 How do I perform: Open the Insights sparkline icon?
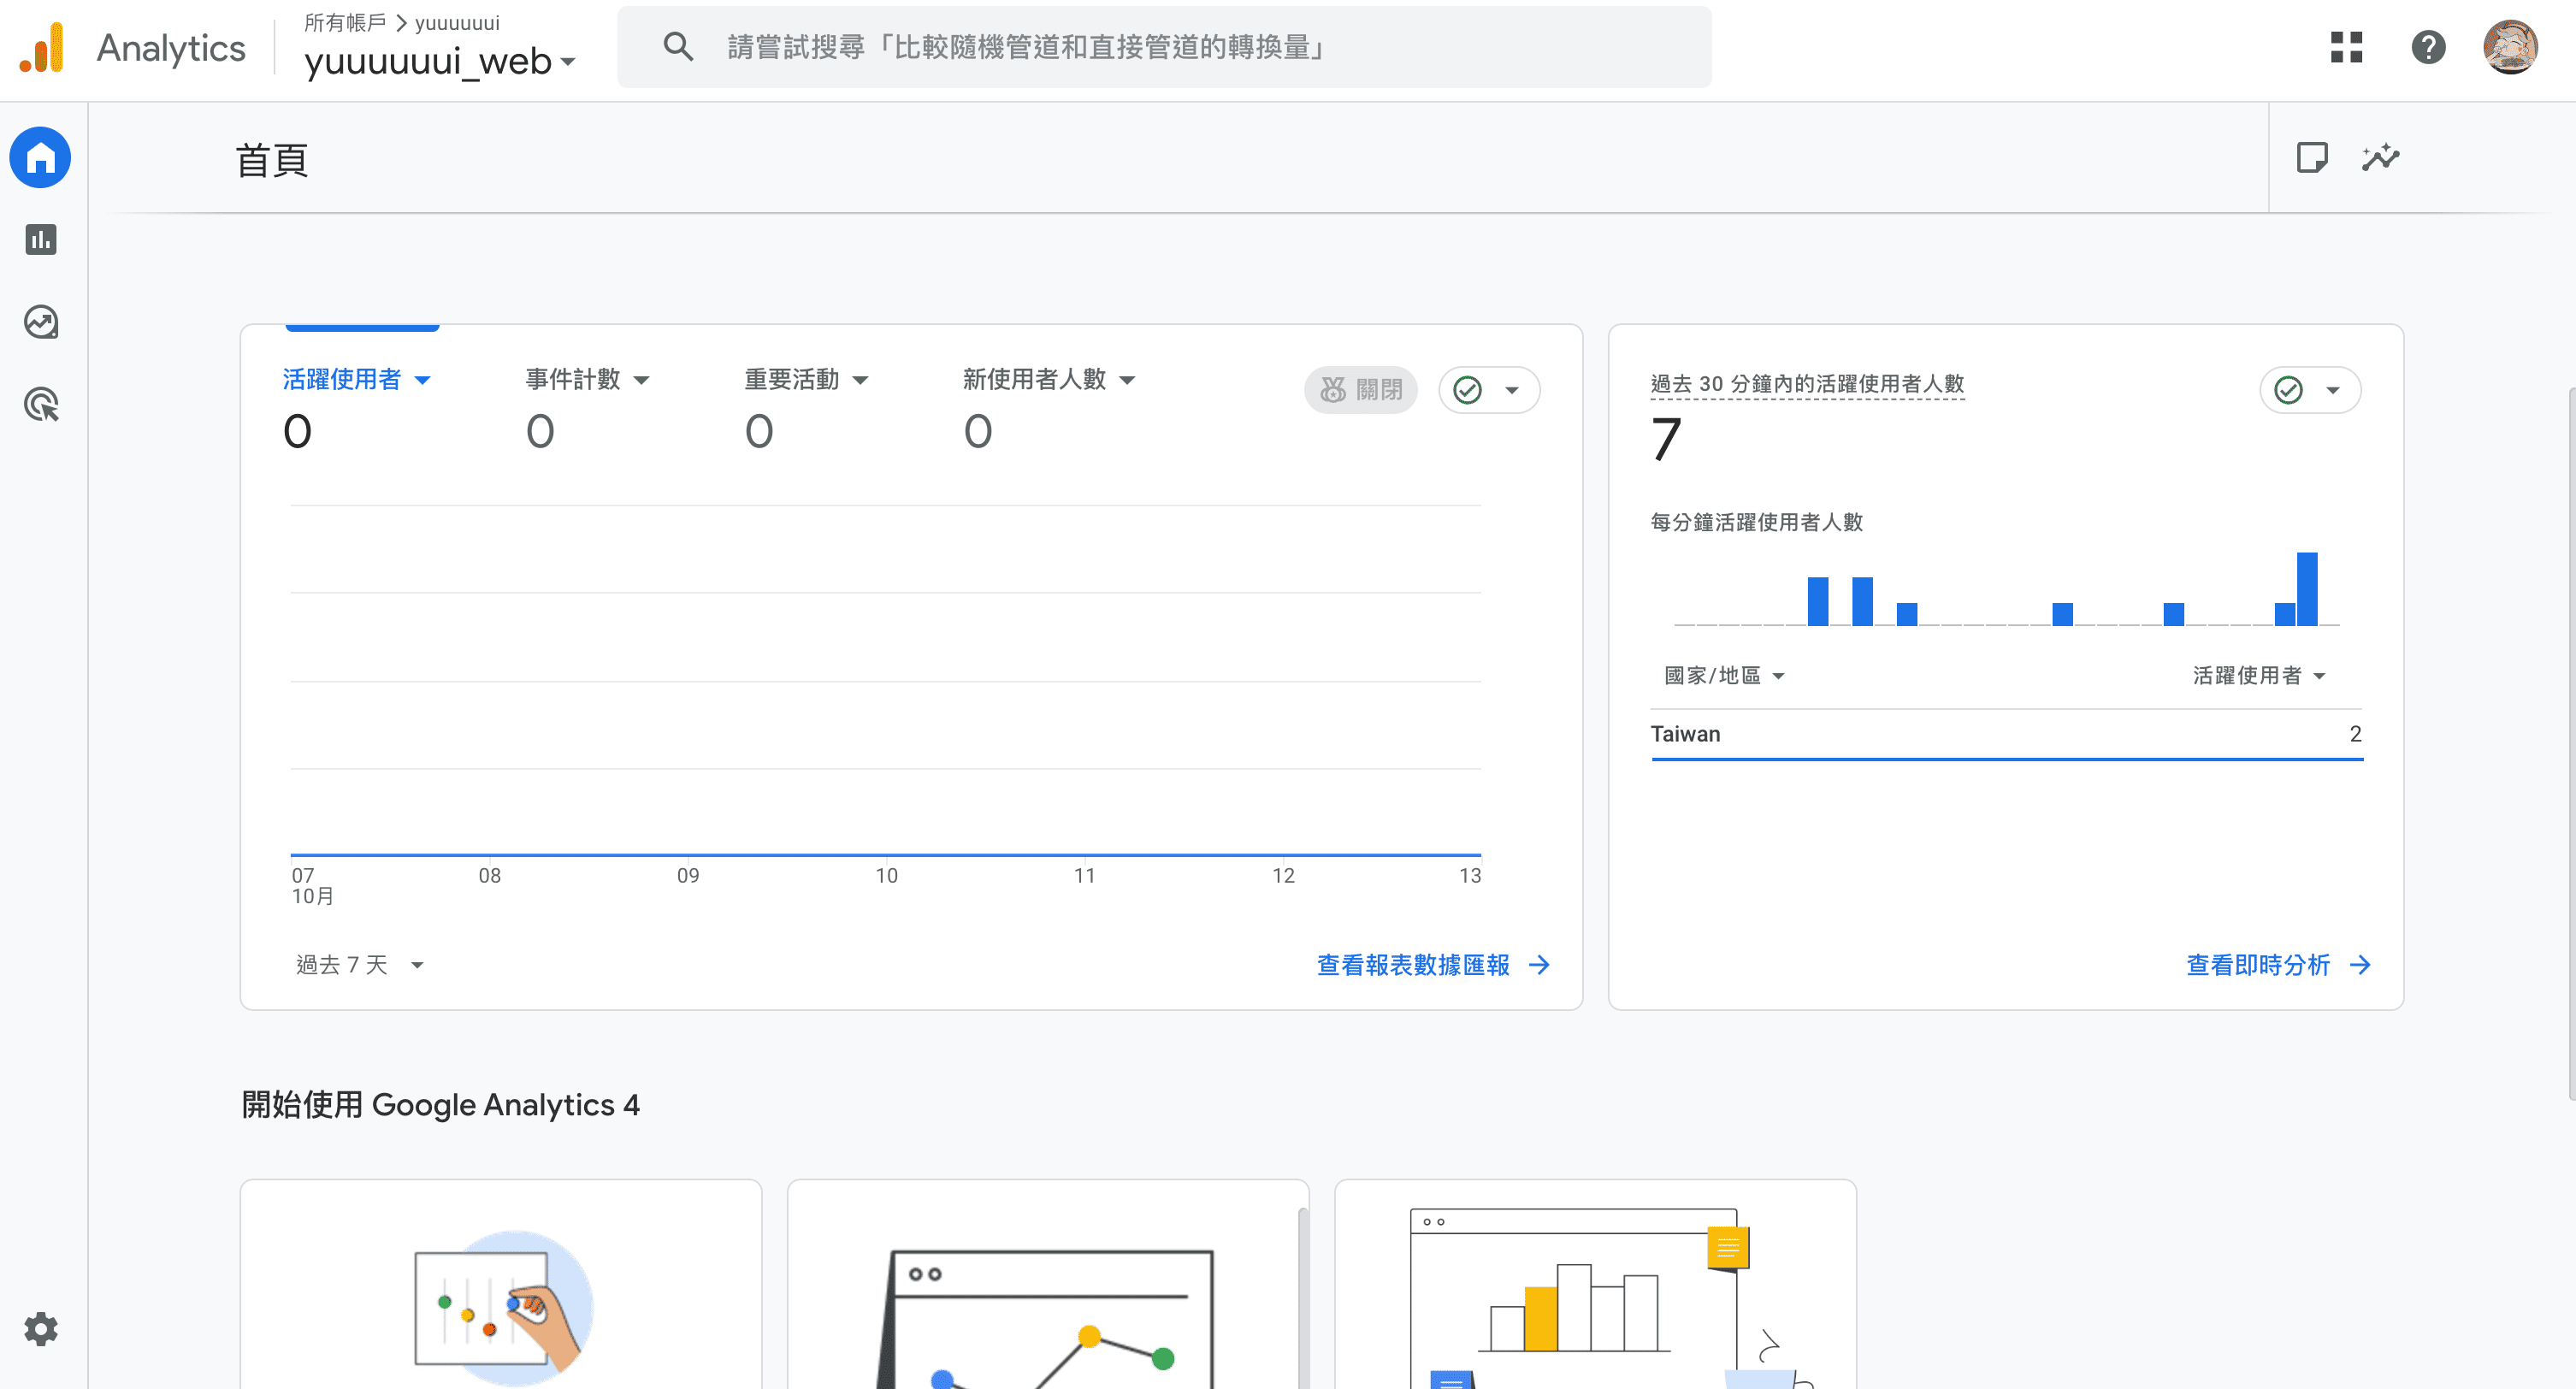point(2381,158)
